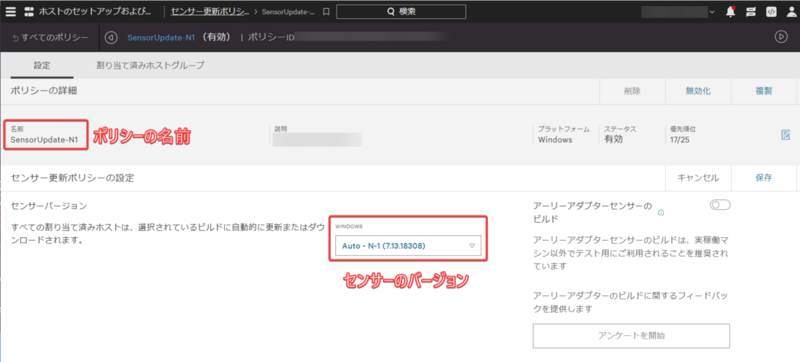Open the Windows sensor version dropdown
The height and width of the screenshot is (362, 800).
[x=408, y=246]
